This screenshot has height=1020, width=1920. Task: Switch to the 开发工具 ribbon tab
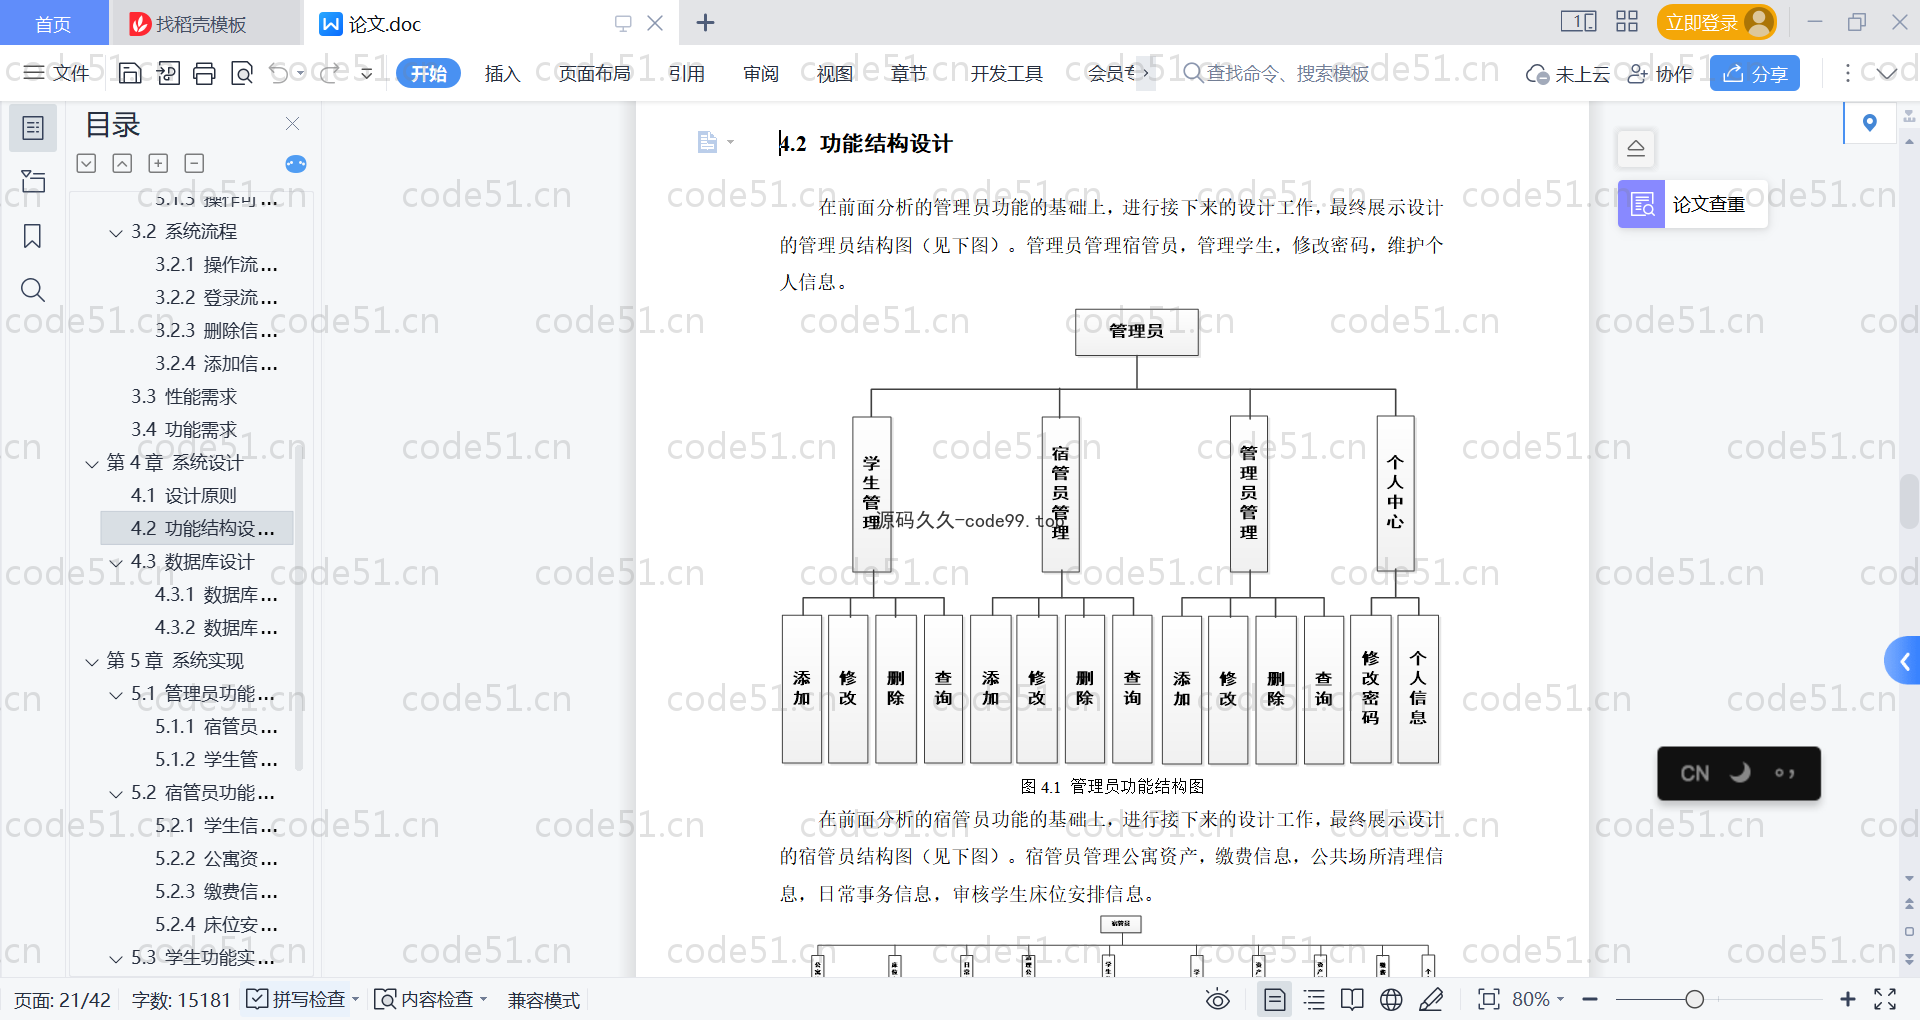(x=1006, y=73)
